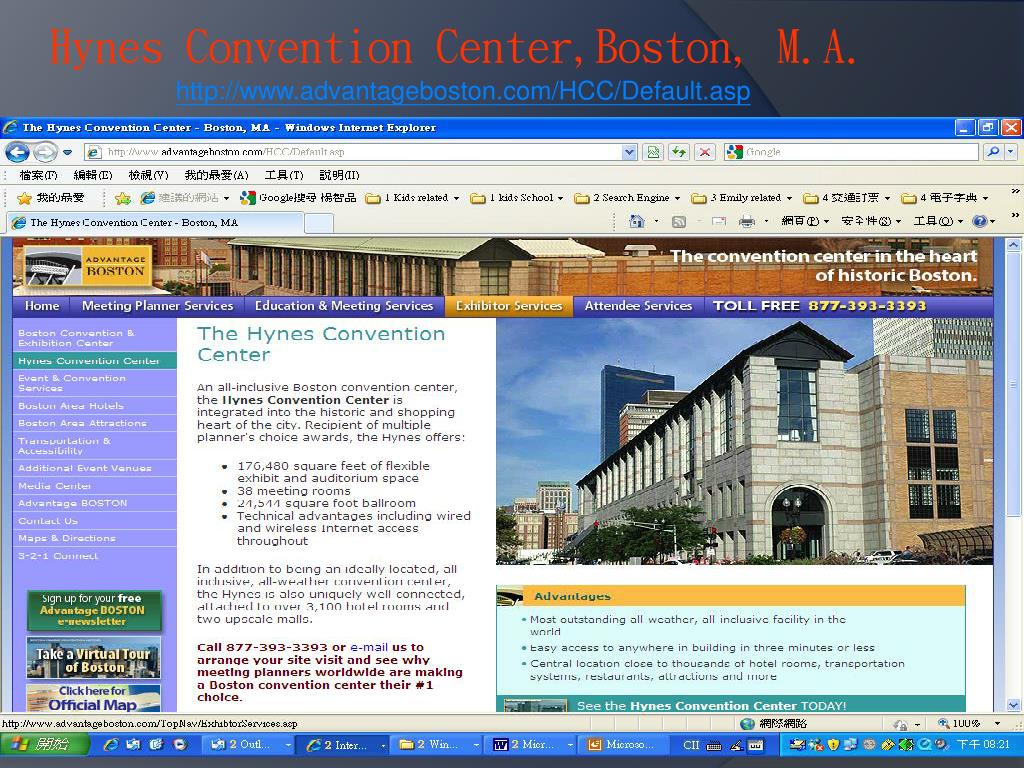Expand the 1 kids School favorites folder

click(x=517, y=198)
